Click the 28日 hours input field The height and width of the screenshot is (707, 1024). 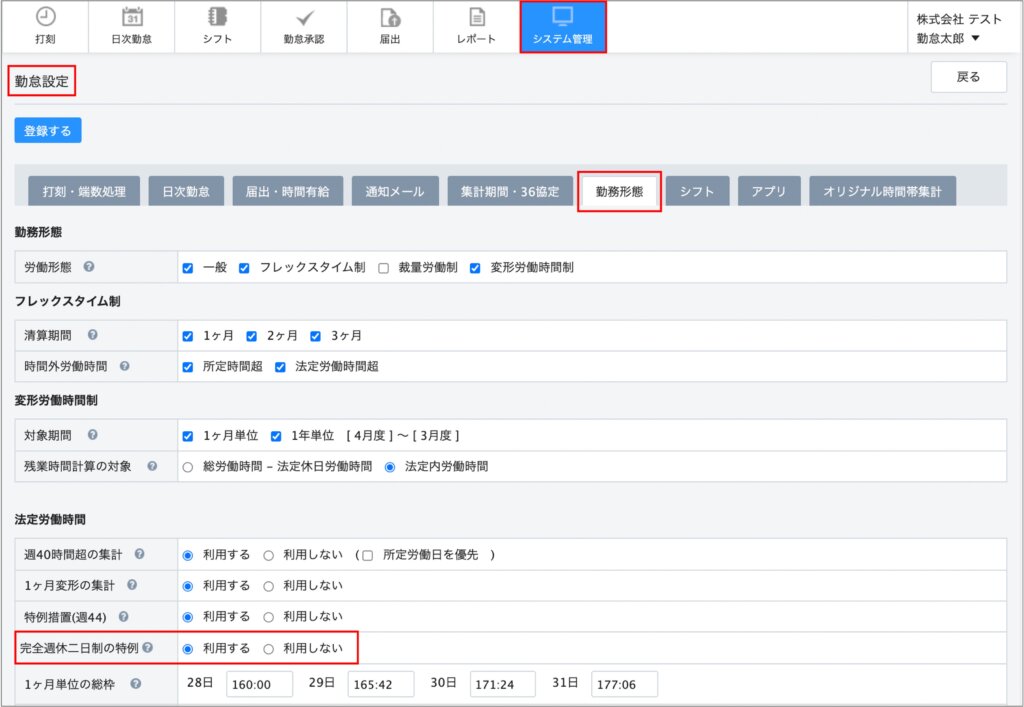(259, 684)
